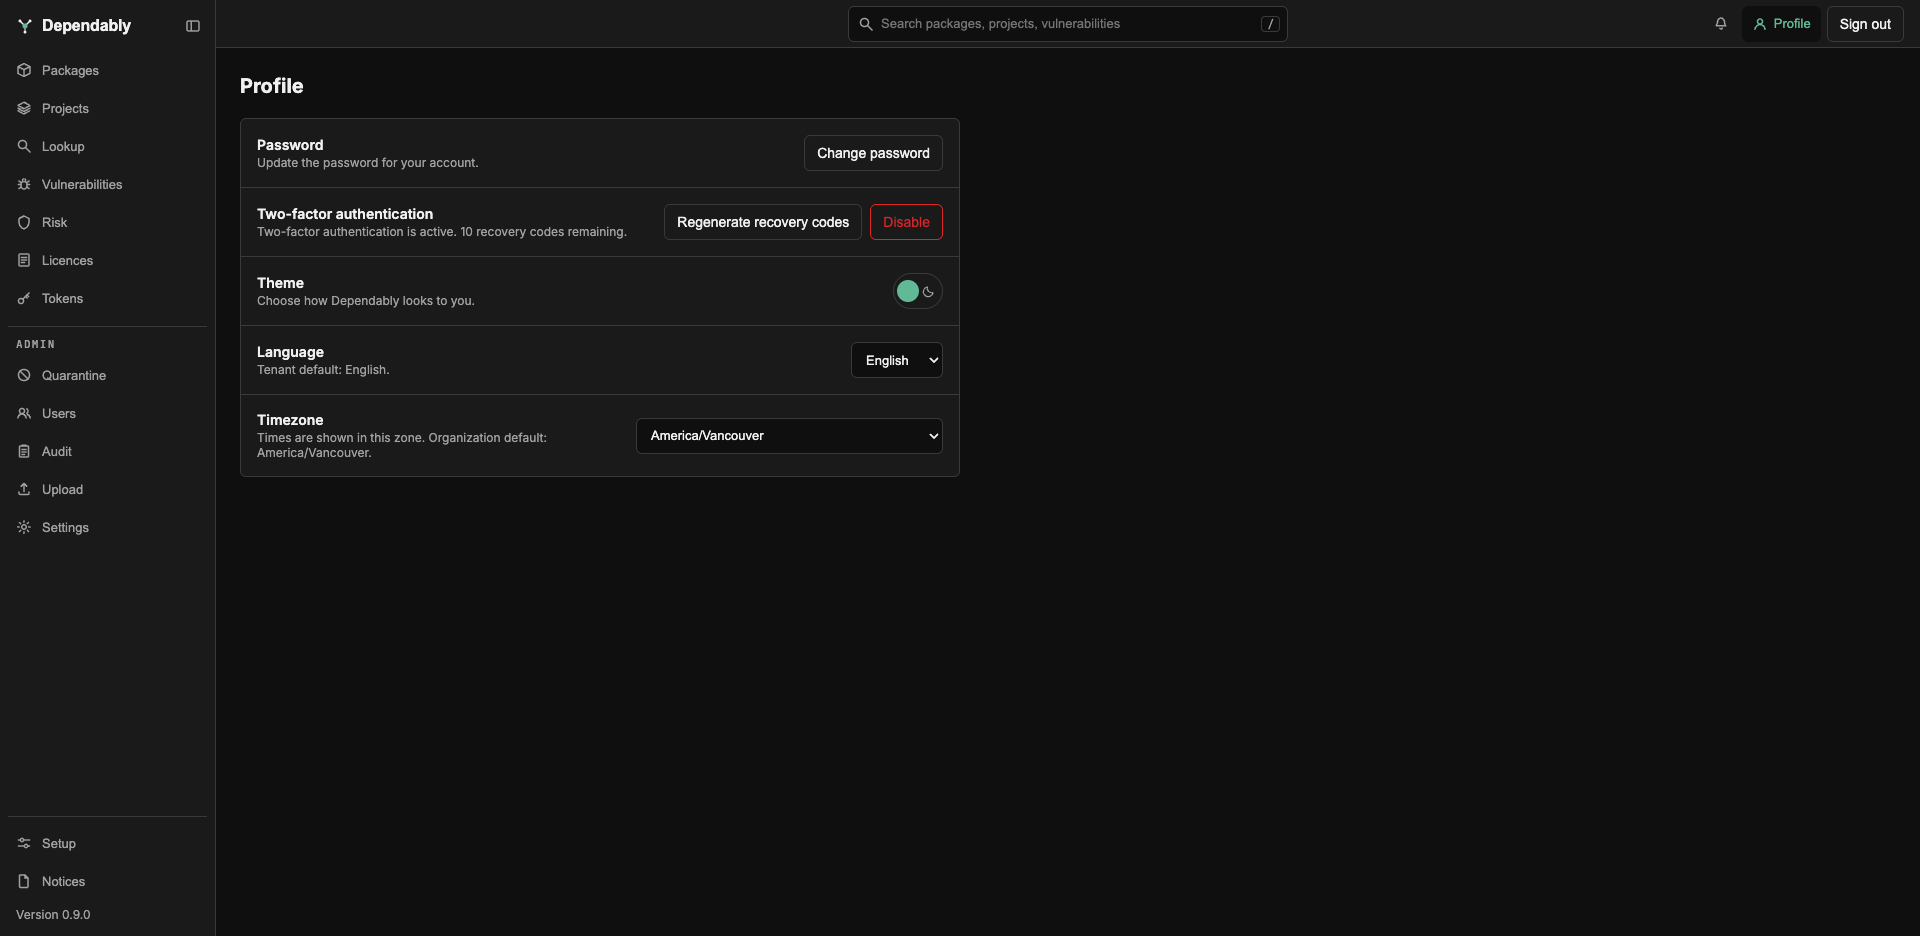Click the Two-factor authentication heading
Viewport: 1920px width, 936px height.
(x=345, y=214)
